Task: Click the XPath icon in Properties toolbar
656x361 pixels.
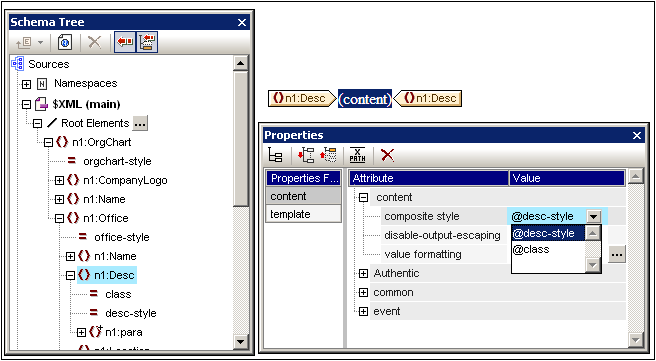Action: click(x=358, y=155)
